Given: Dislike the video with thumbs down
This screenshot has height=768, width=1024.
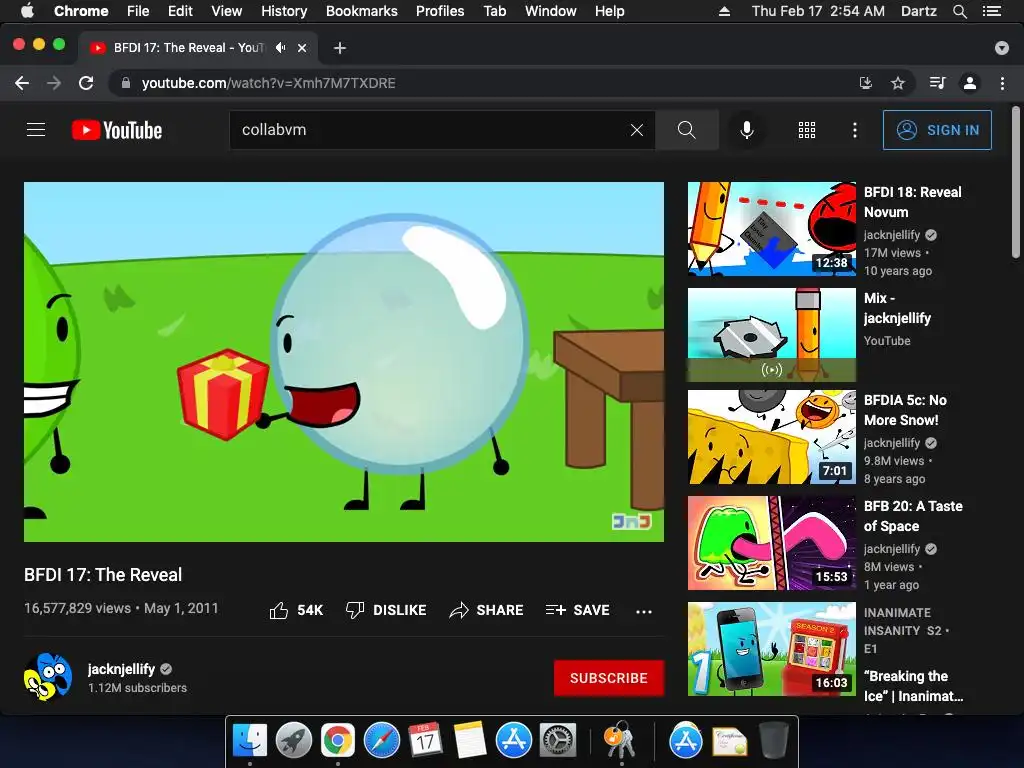Looking at the screenshot, I should coord(355,610).
